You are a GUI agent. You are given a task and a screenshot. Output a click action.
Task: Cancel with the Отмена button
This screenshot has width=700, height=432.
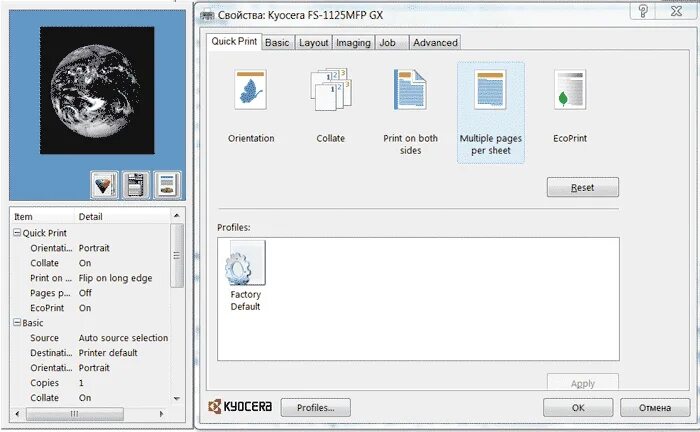tap(655, 407)
